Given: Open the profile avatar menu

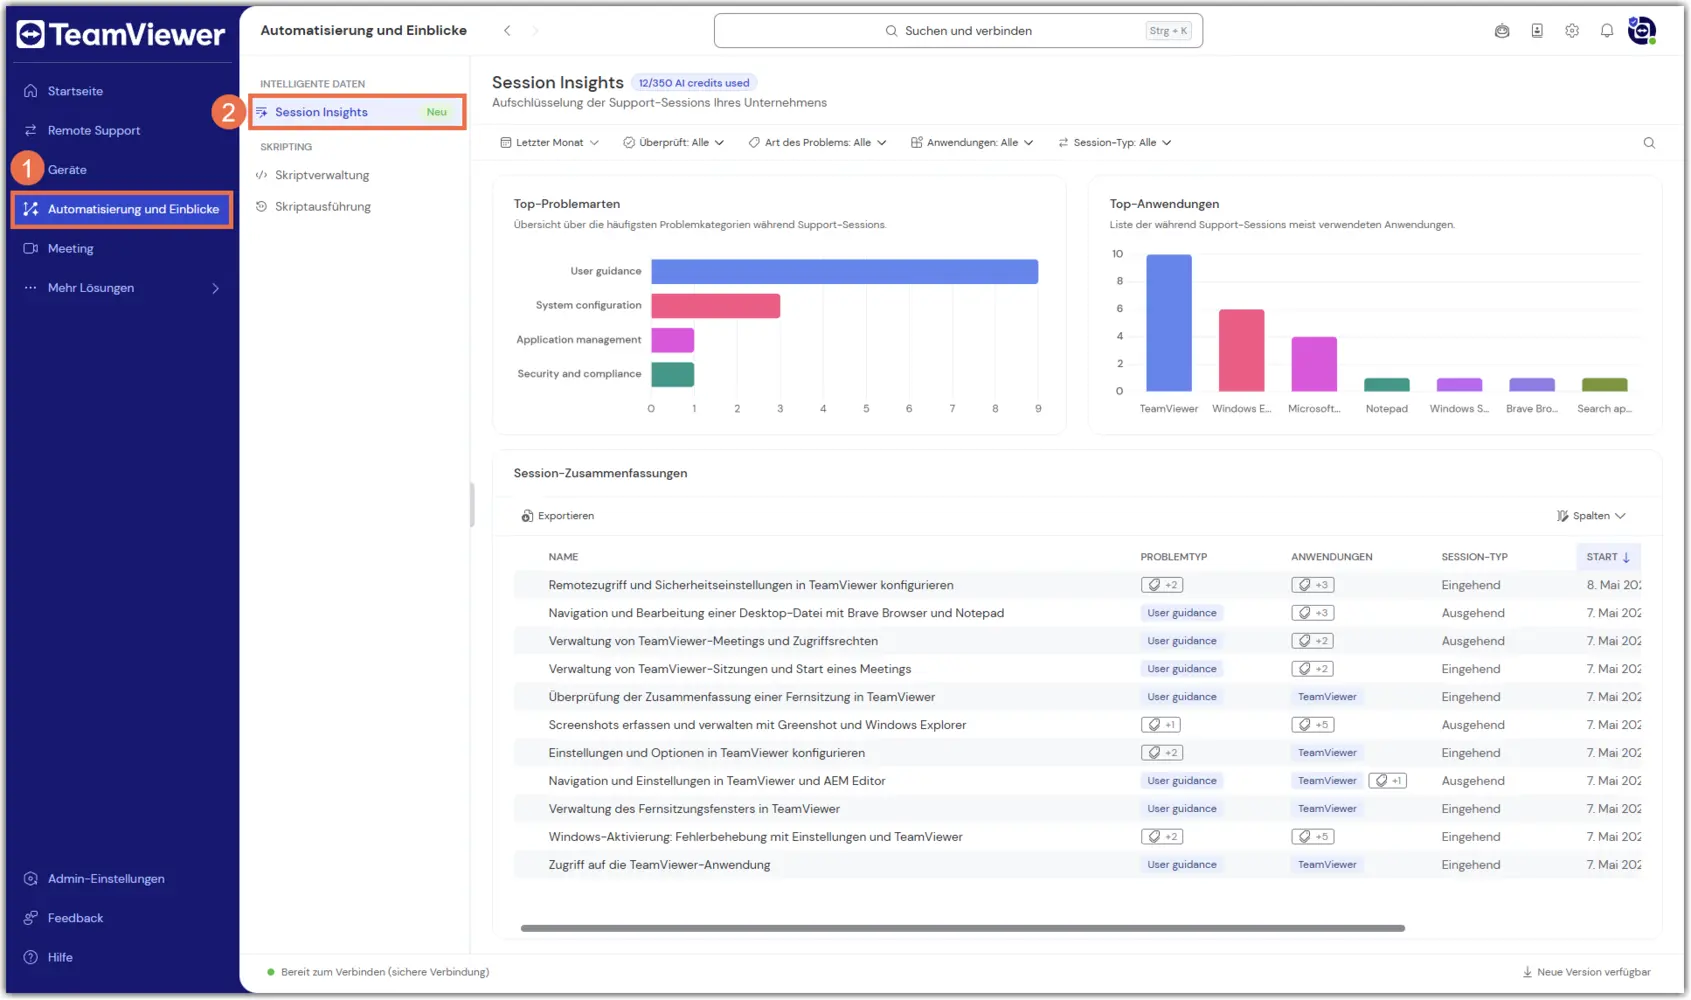Looking at the screenshot, I should coord(1642,31).
